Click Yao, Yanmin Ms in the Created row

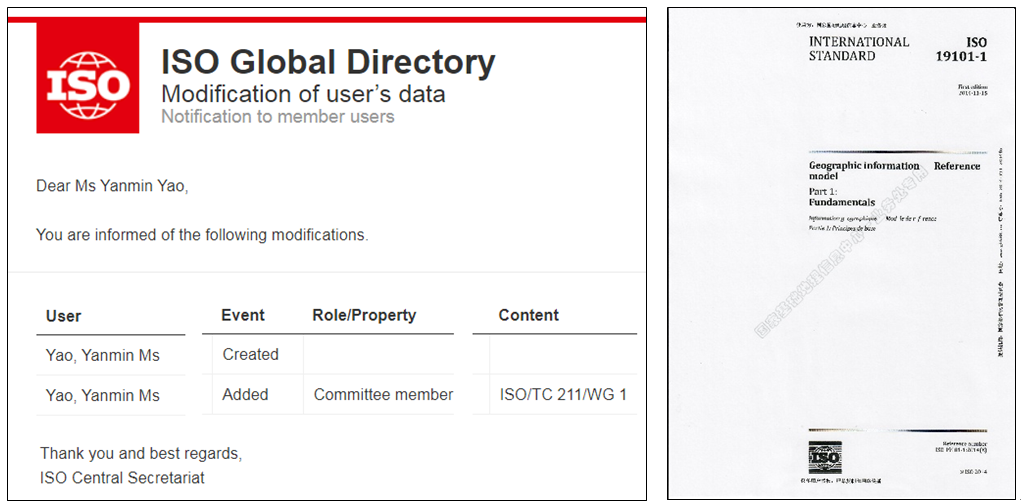pos(102,355)
